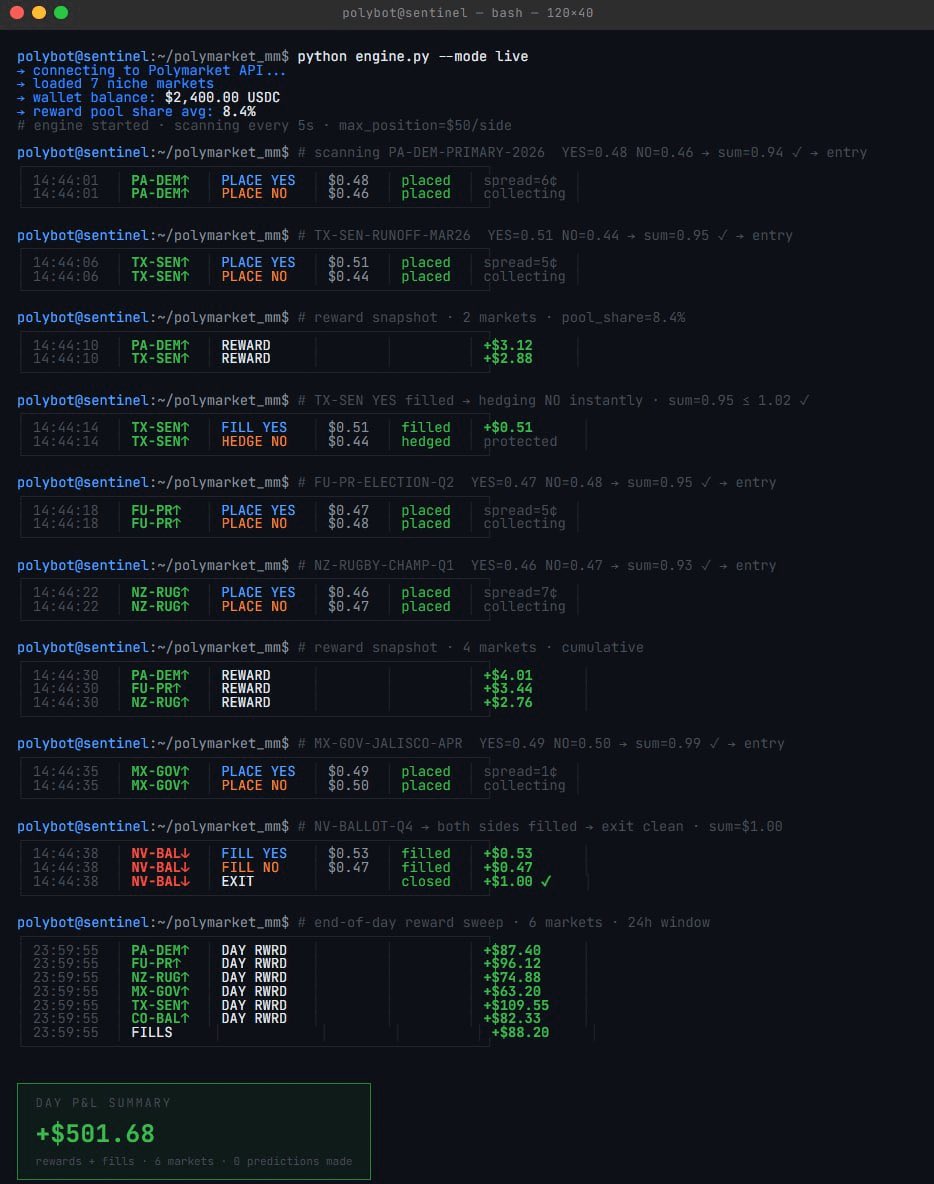
Task: Click the fill amount '+$0.51'
Action: [x=507, y=427]
